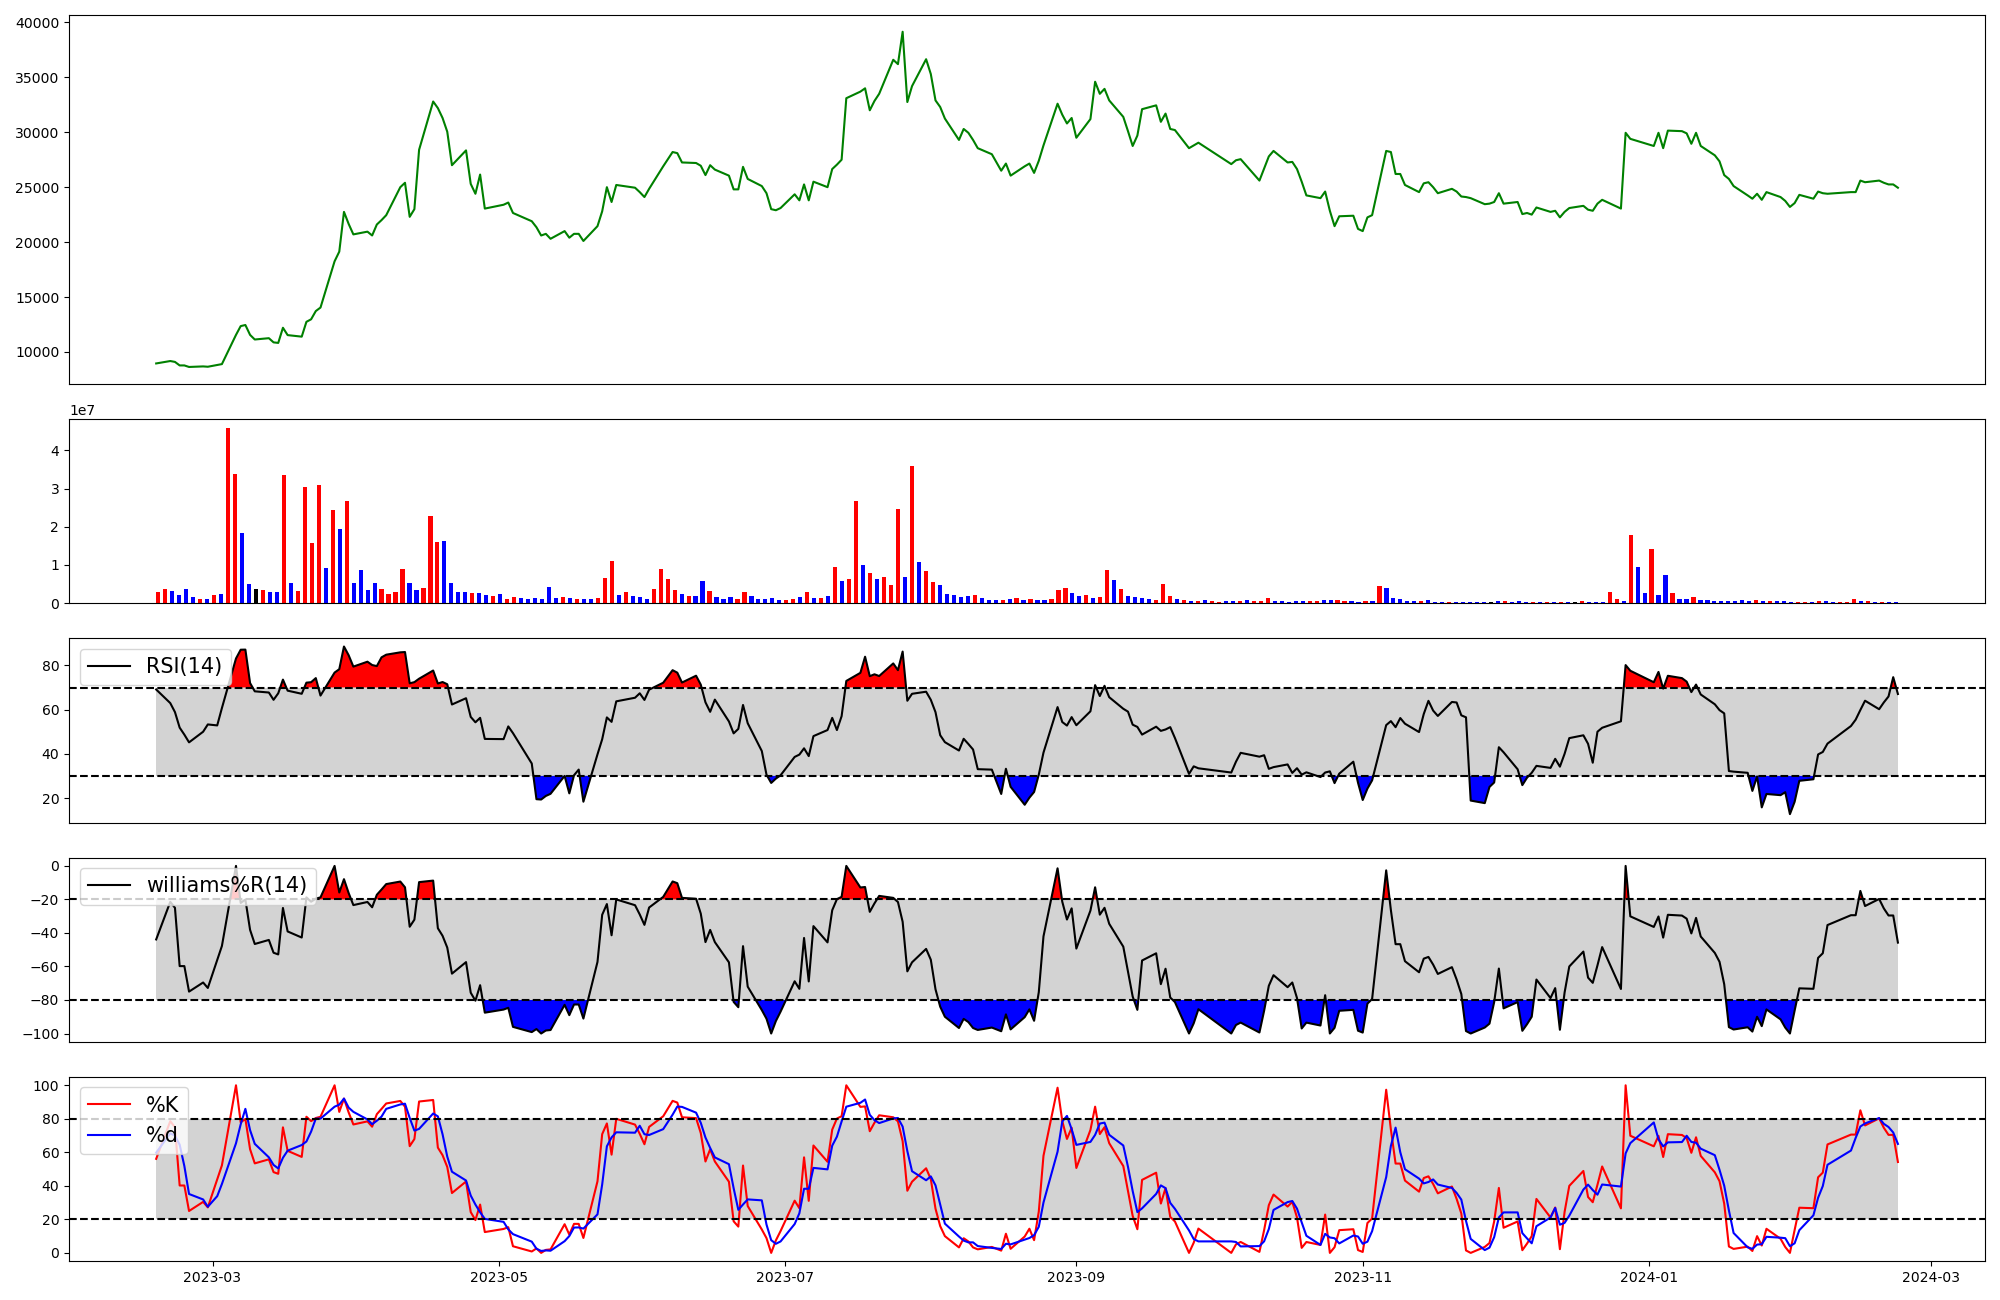The width and height of the screenshot is (2000, 1300).
Task: Click the 2023-07 x-axis date label
Action: pos(785,1277)
